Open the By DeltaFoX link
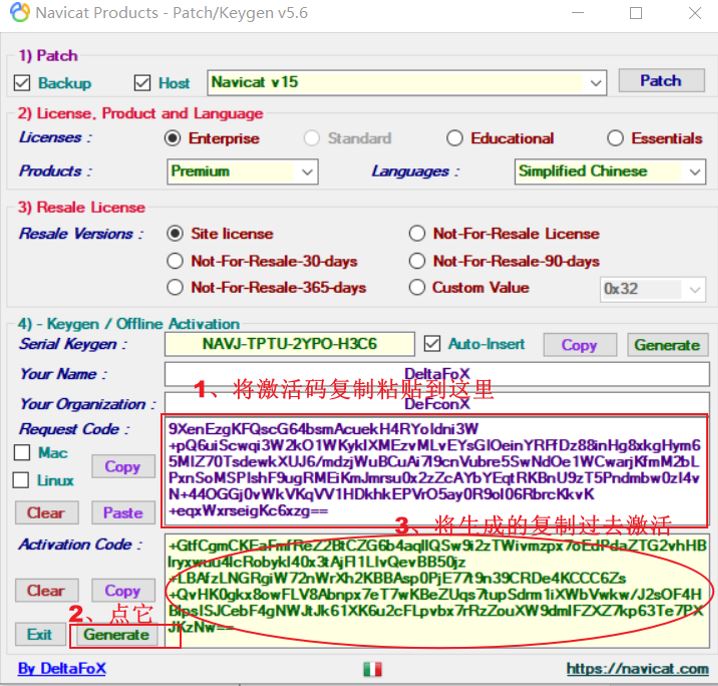This screenshot has height=686, width=718. coord(62,669)
